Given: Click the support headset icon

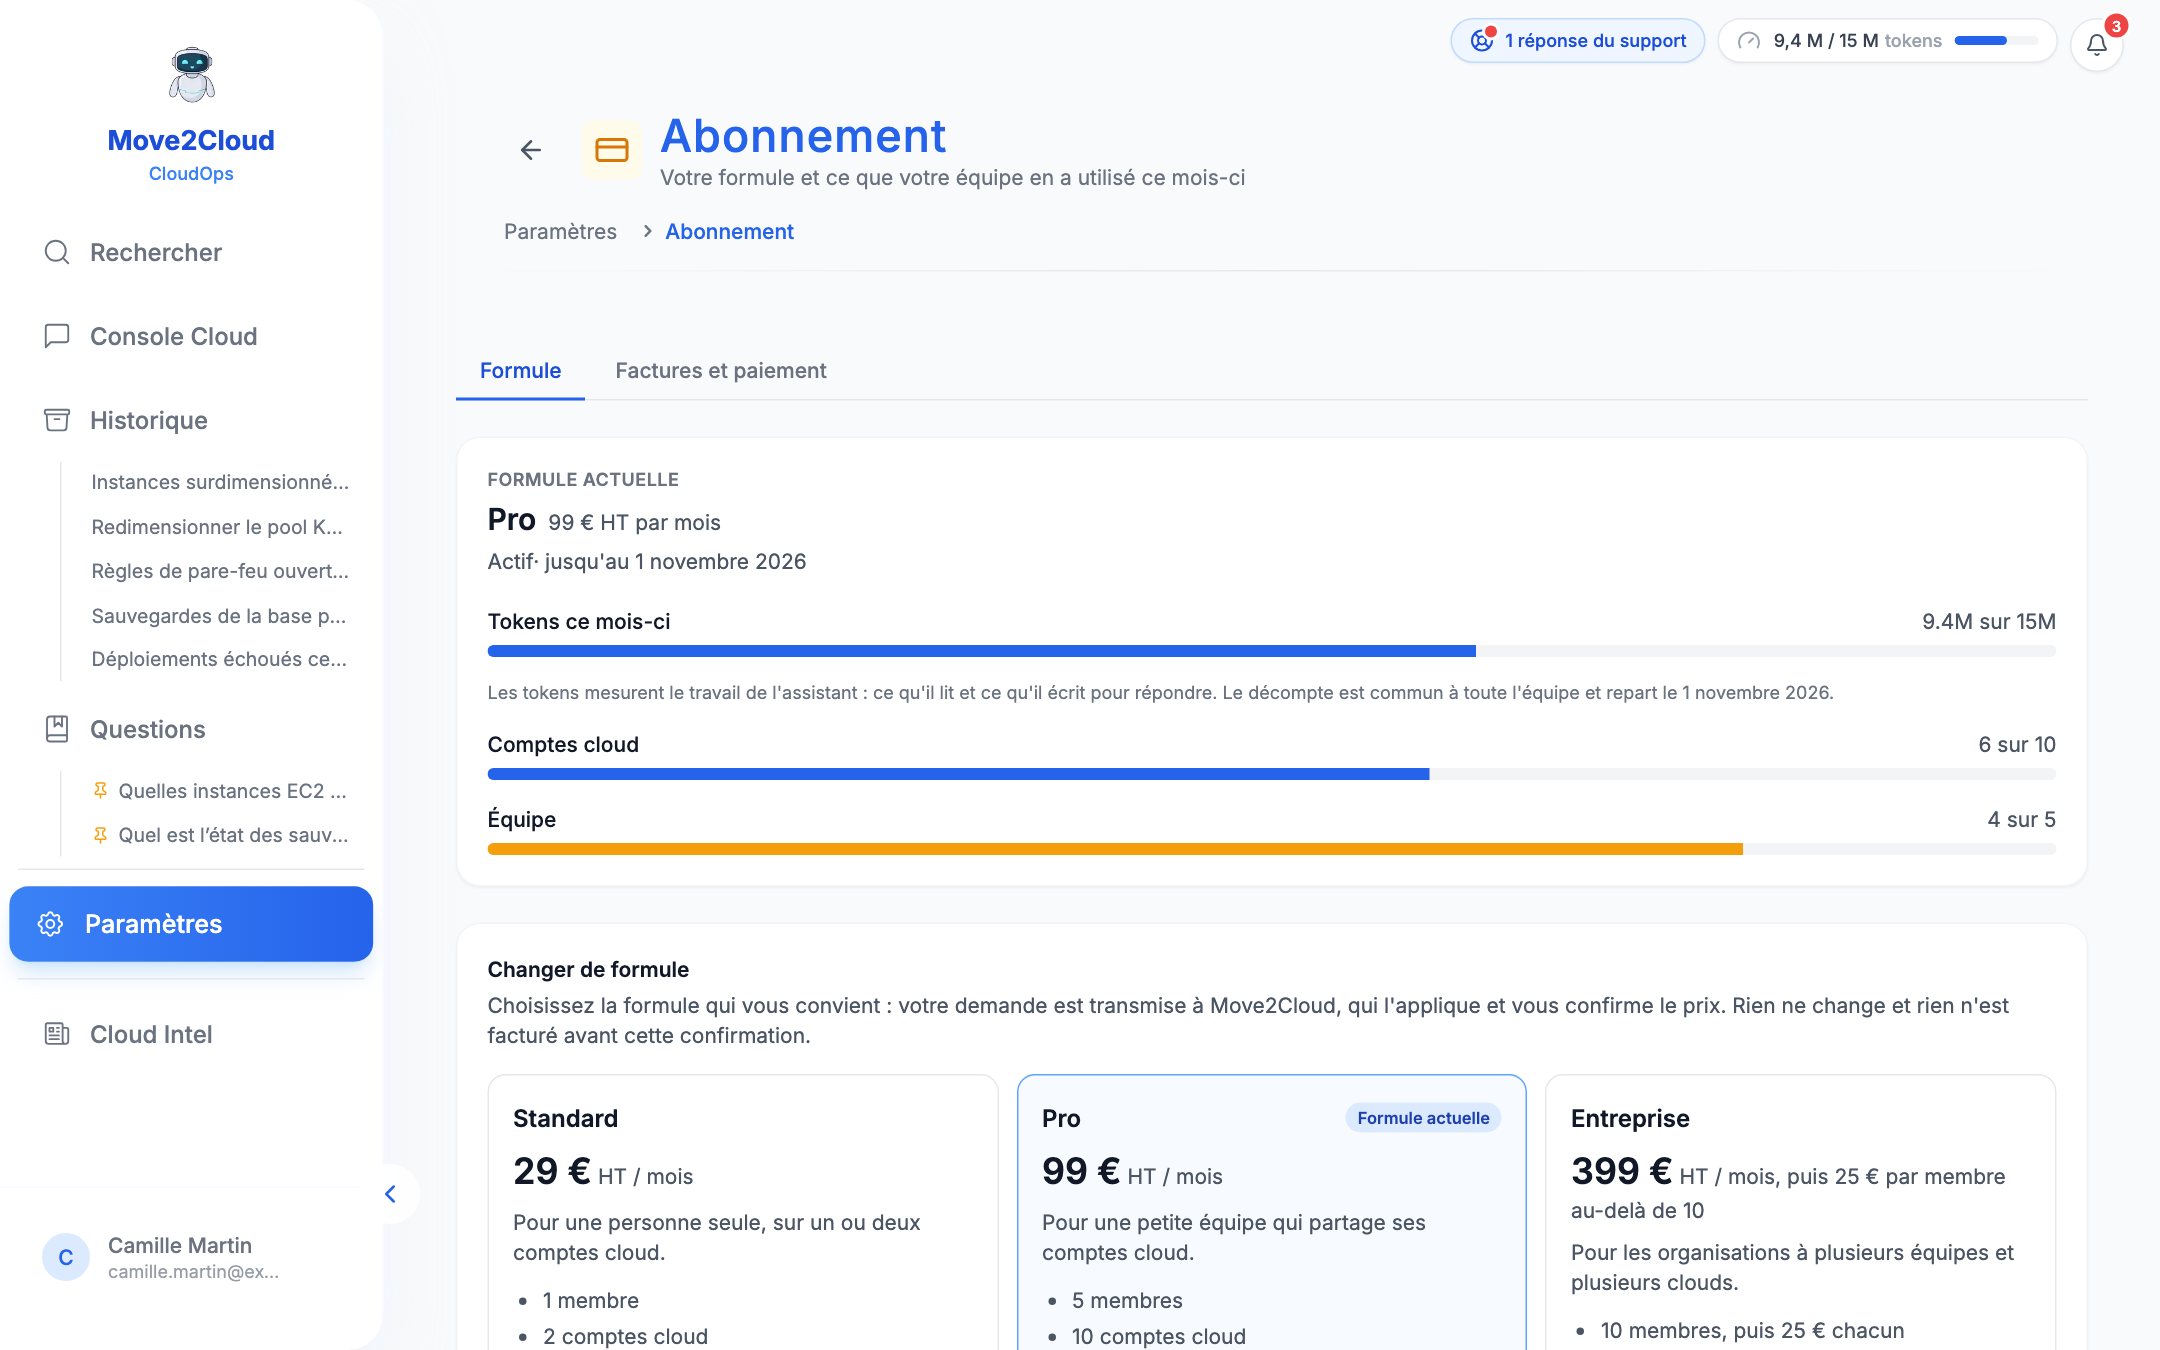Looking at the screenshot, I should 1482,41.
